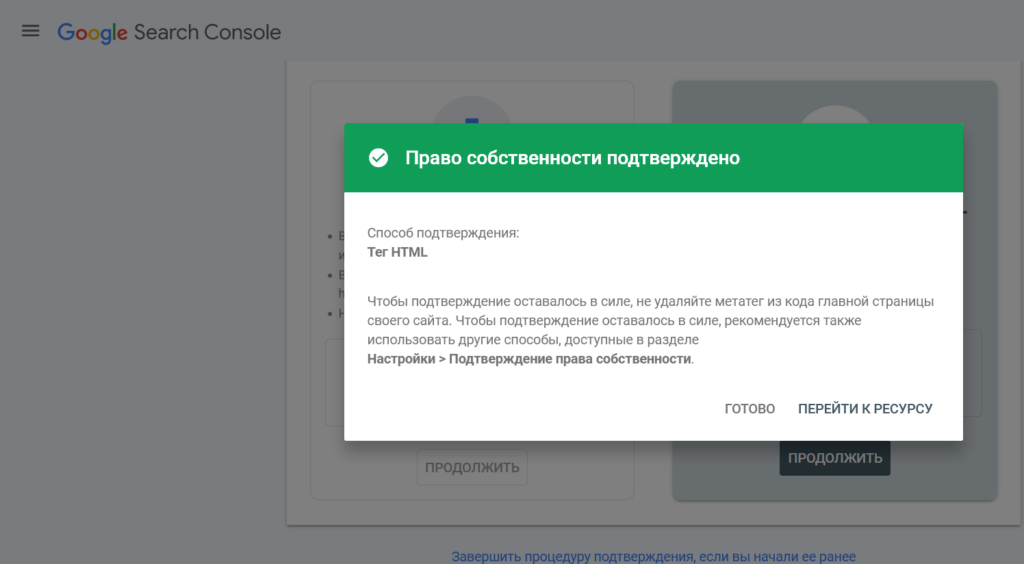1024x564 pixels.
Task: Click the light ПРОДОЛЖИТЬ button on the left card
Action: click(x=472, y=467)
